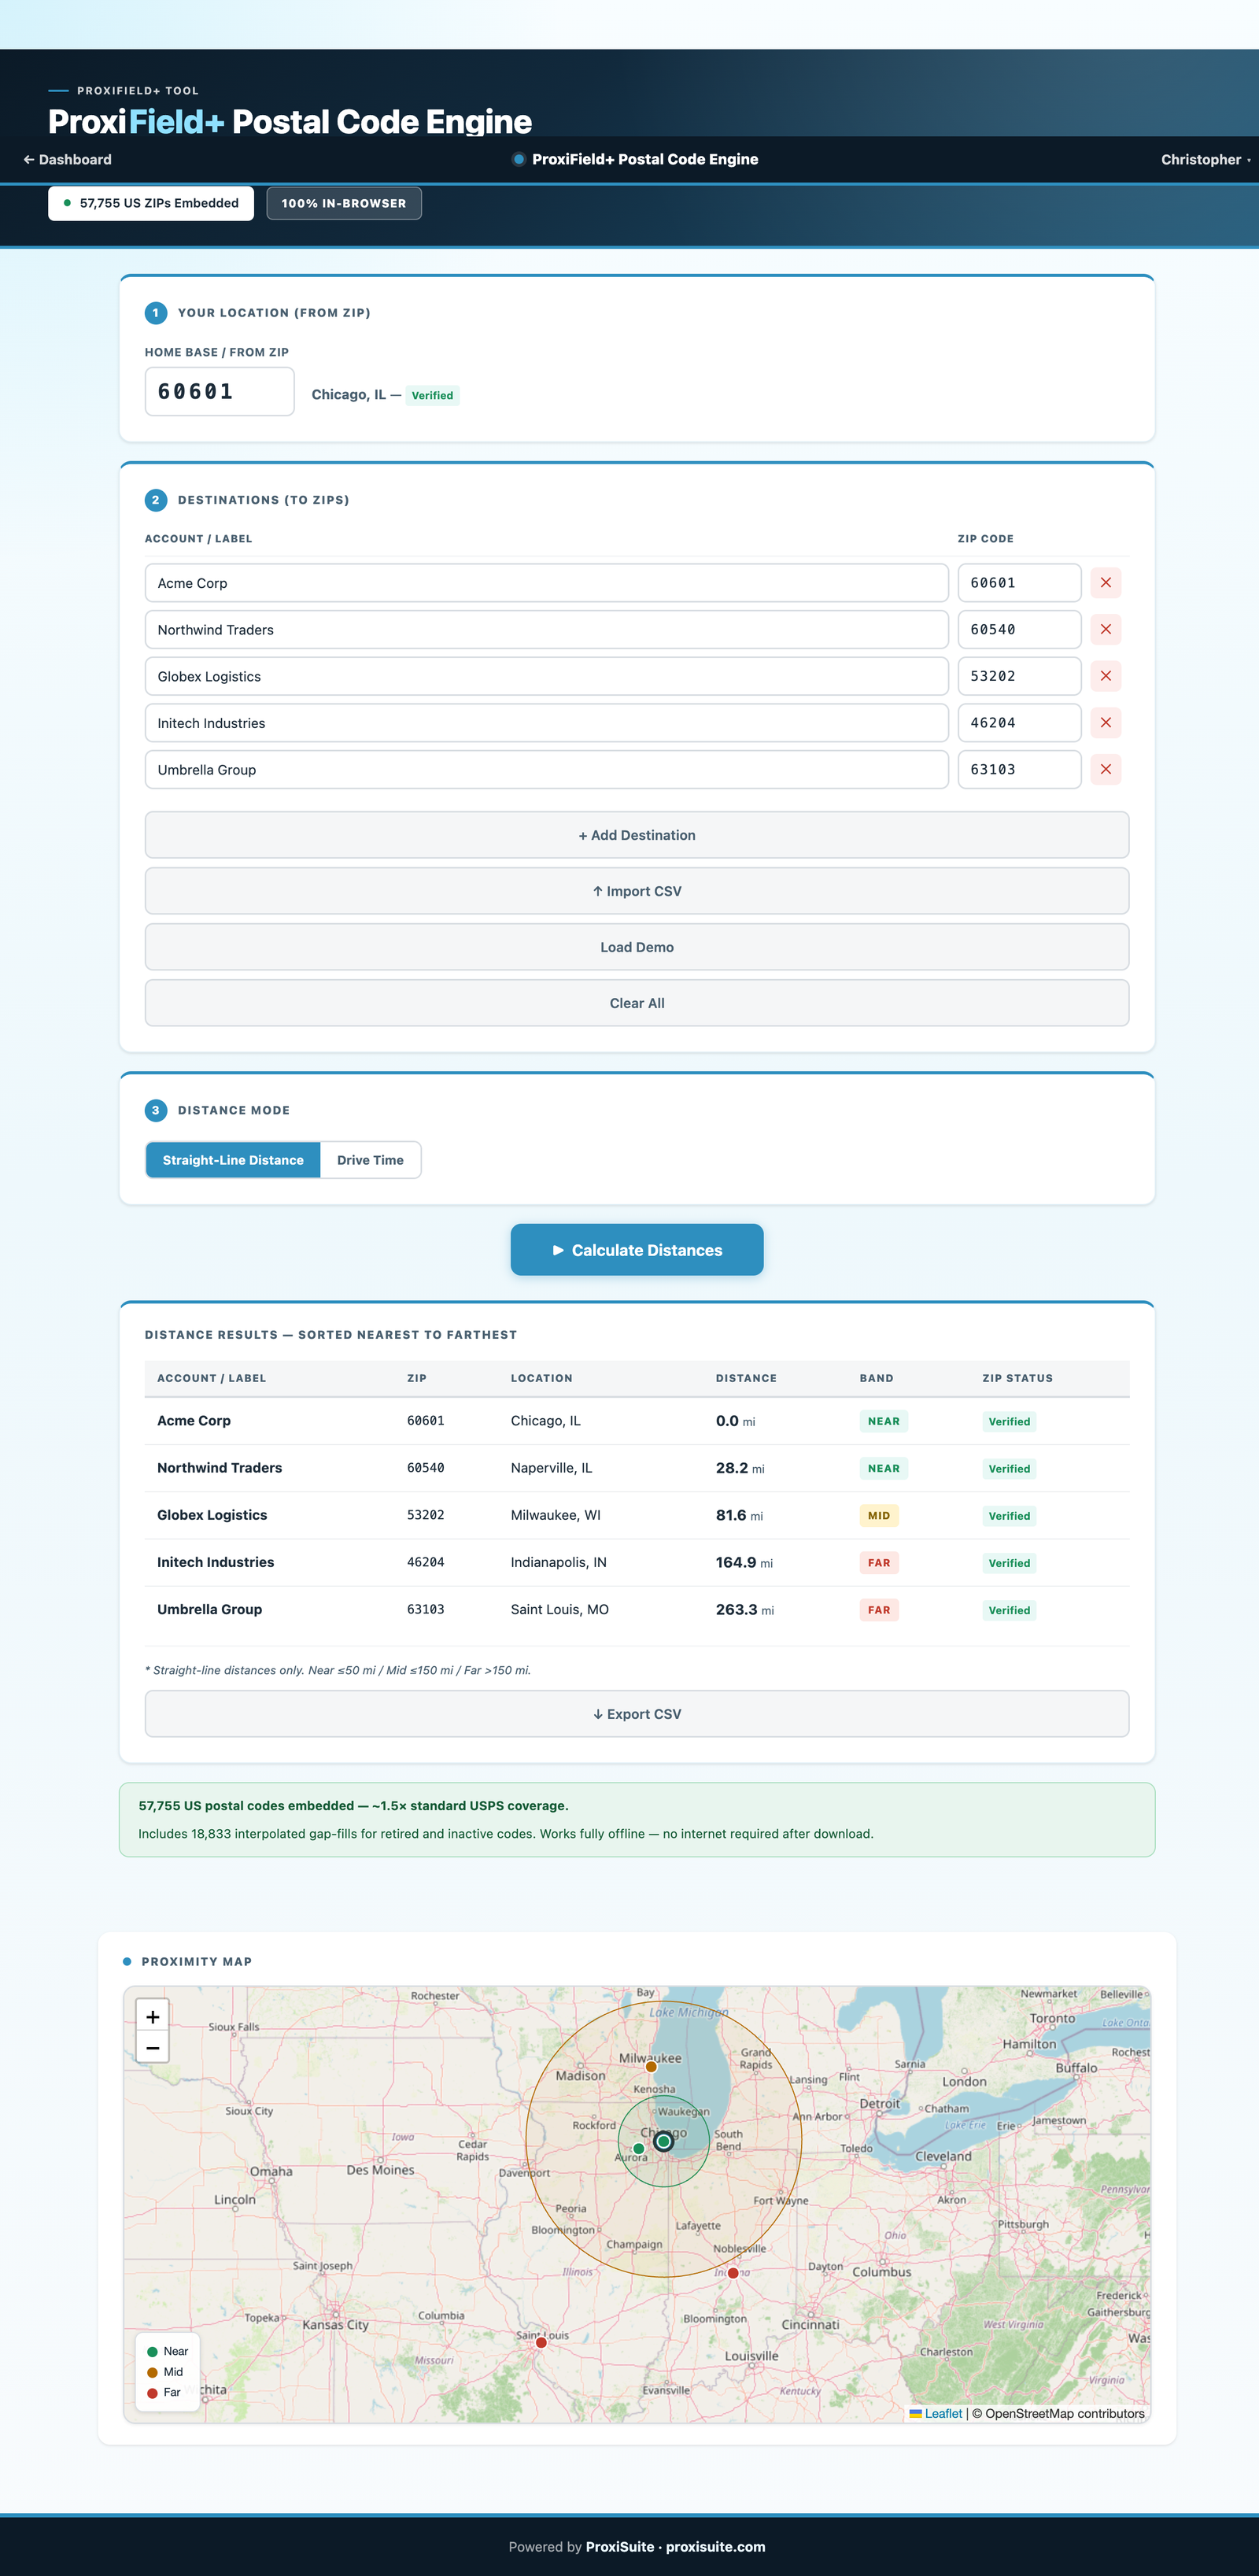Click the ProxiField+ Postal Code Engine nav title

(636, 160)
